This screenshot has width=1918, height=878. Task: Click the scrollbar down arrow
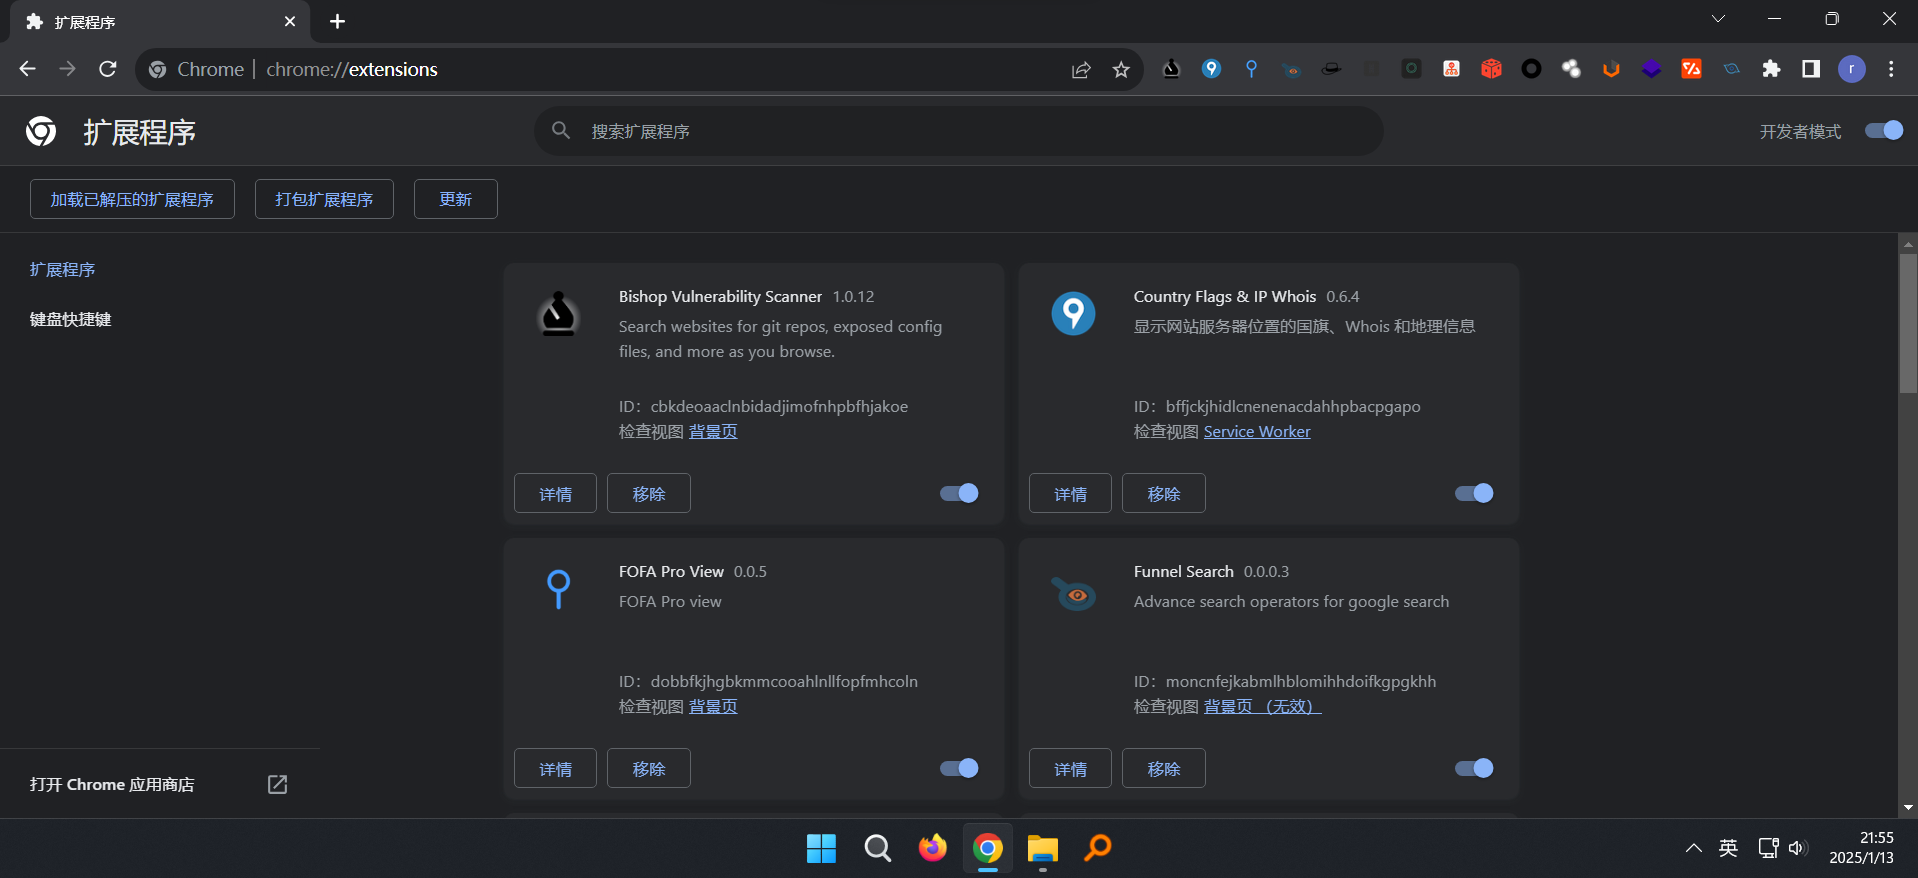[x=1908, y=808]
